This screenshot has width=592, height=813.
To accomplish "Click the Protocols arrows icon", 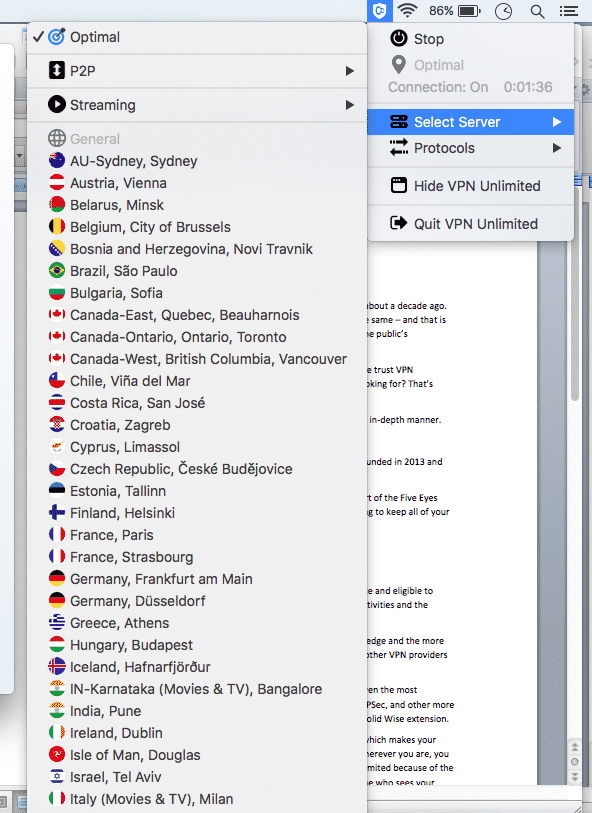I will coord(399,148).
